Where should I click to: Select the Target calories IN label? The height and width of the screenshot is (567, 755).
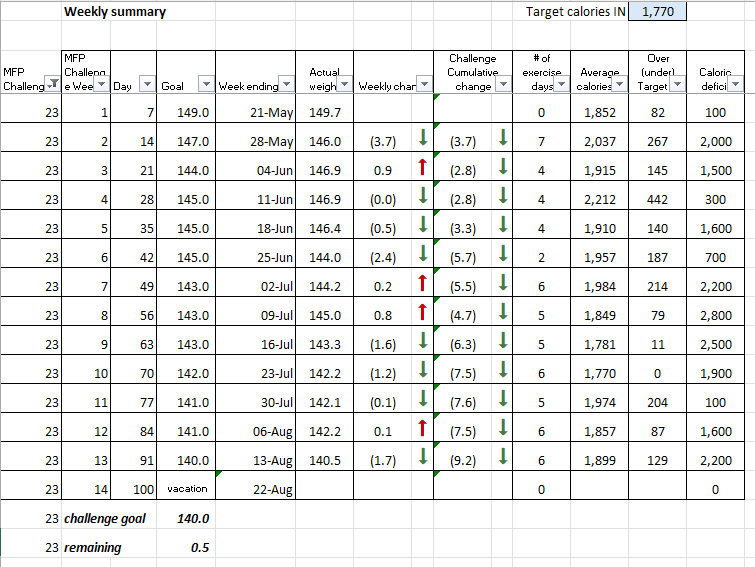575,12
